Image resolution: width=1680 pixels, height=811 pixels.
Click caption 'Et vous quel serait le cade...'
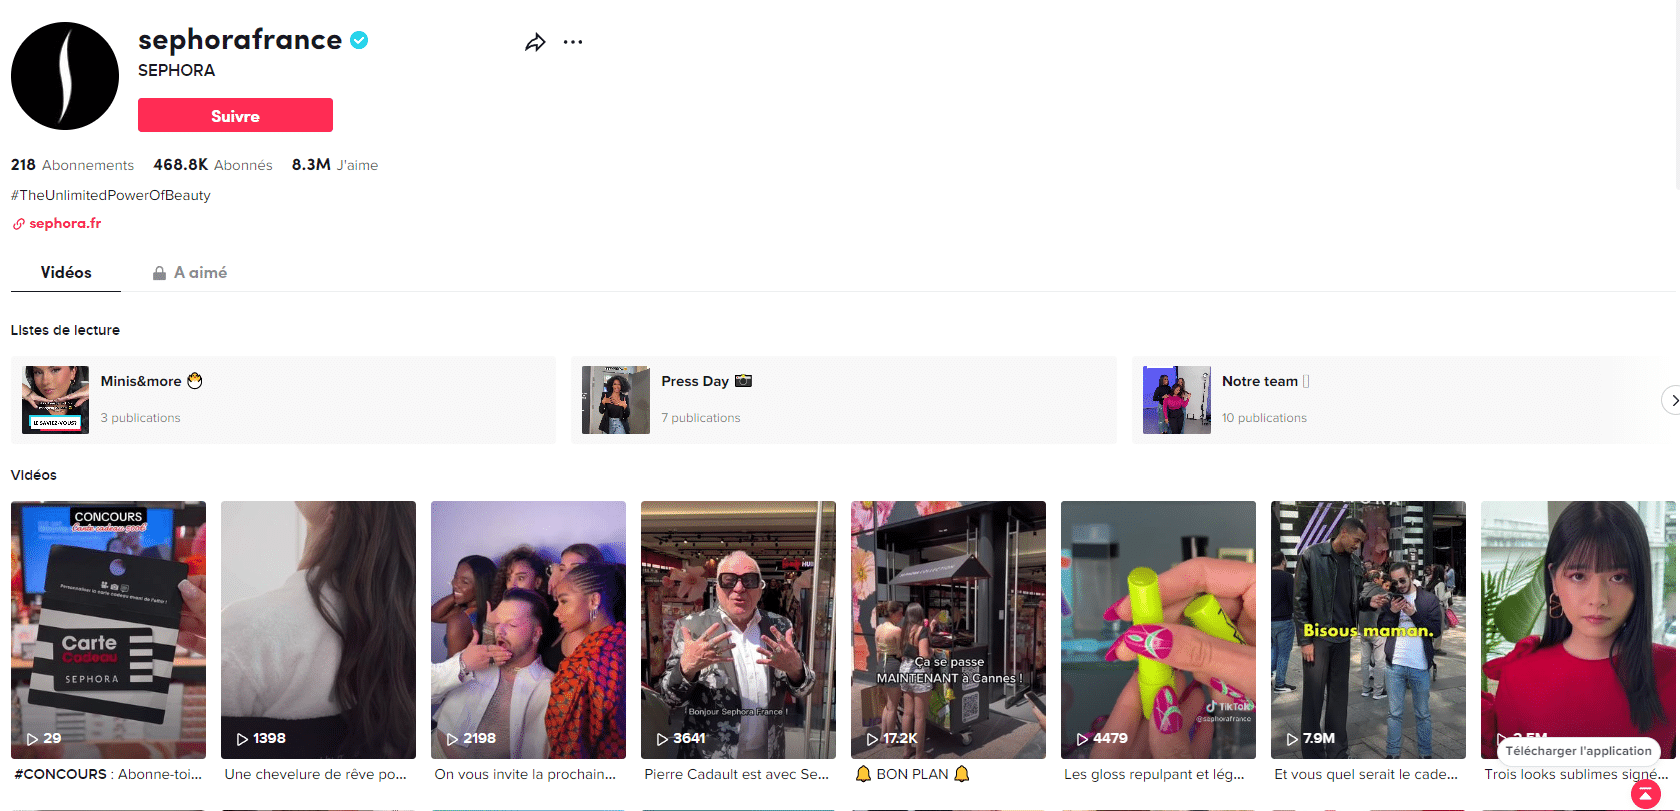coord(1366,774)
